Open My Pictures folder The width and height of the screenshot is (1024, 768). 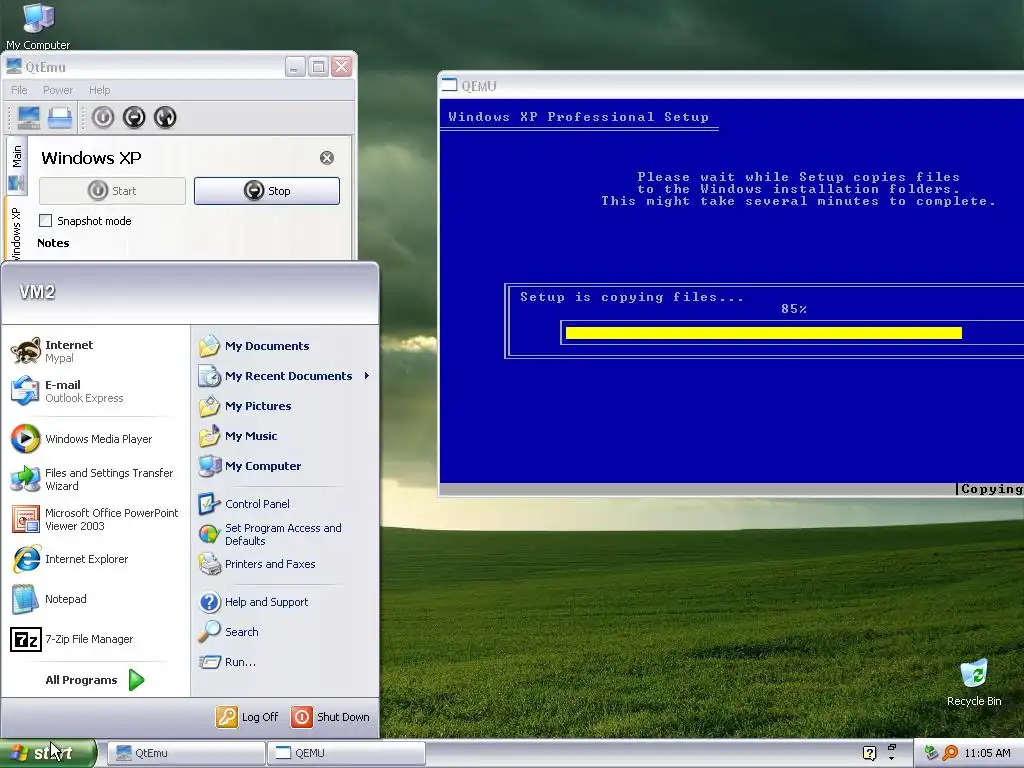coord(285,406)
